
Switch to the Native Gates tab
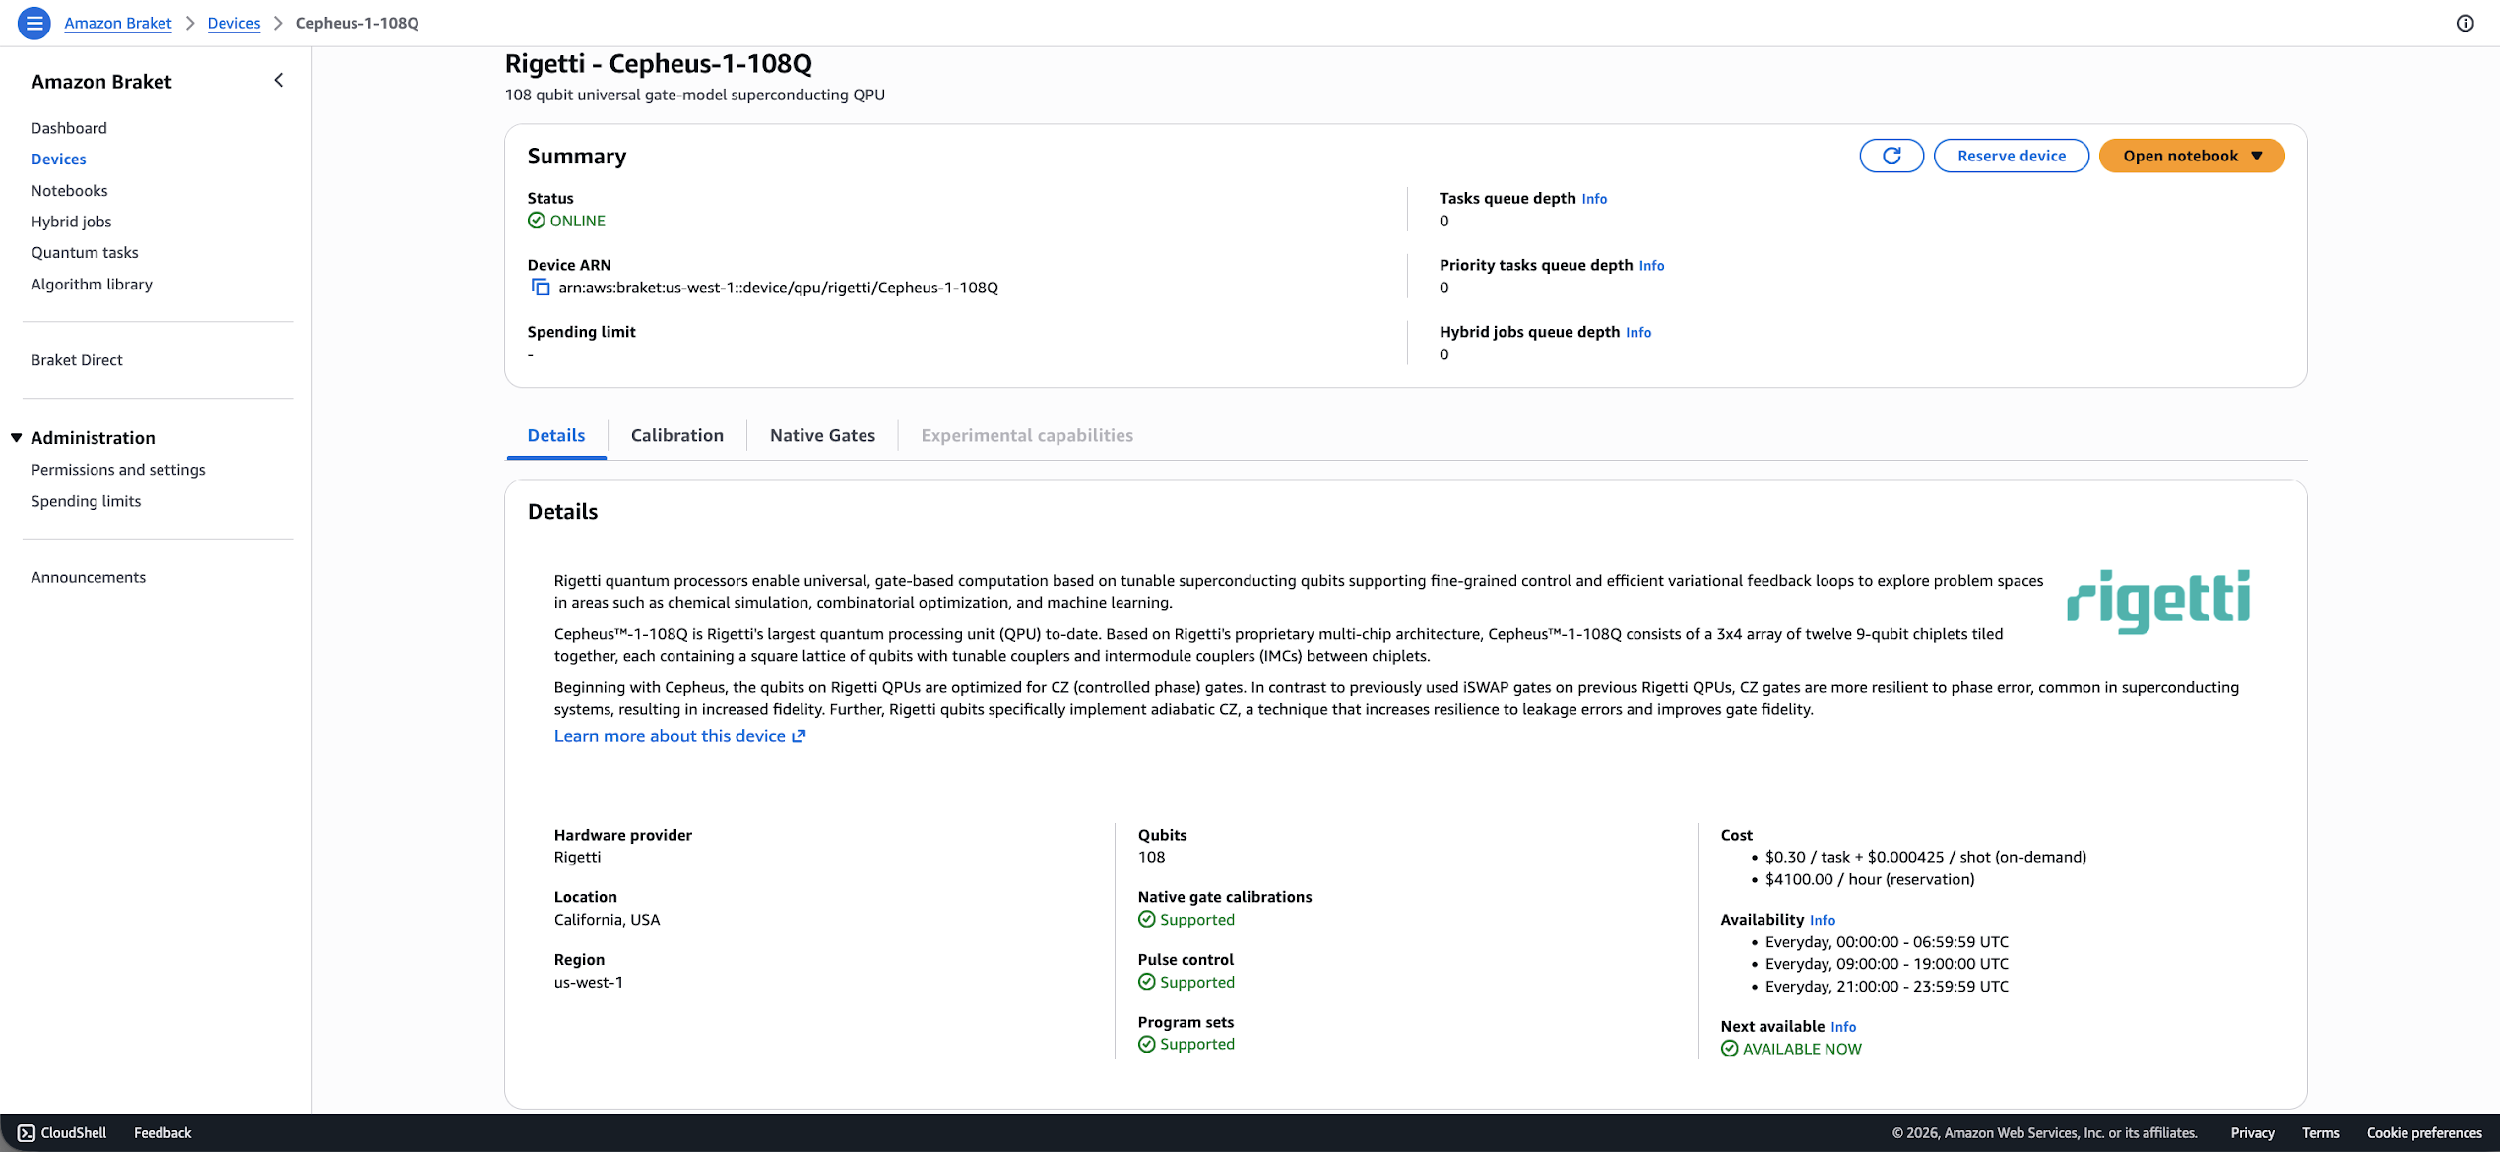822,436
